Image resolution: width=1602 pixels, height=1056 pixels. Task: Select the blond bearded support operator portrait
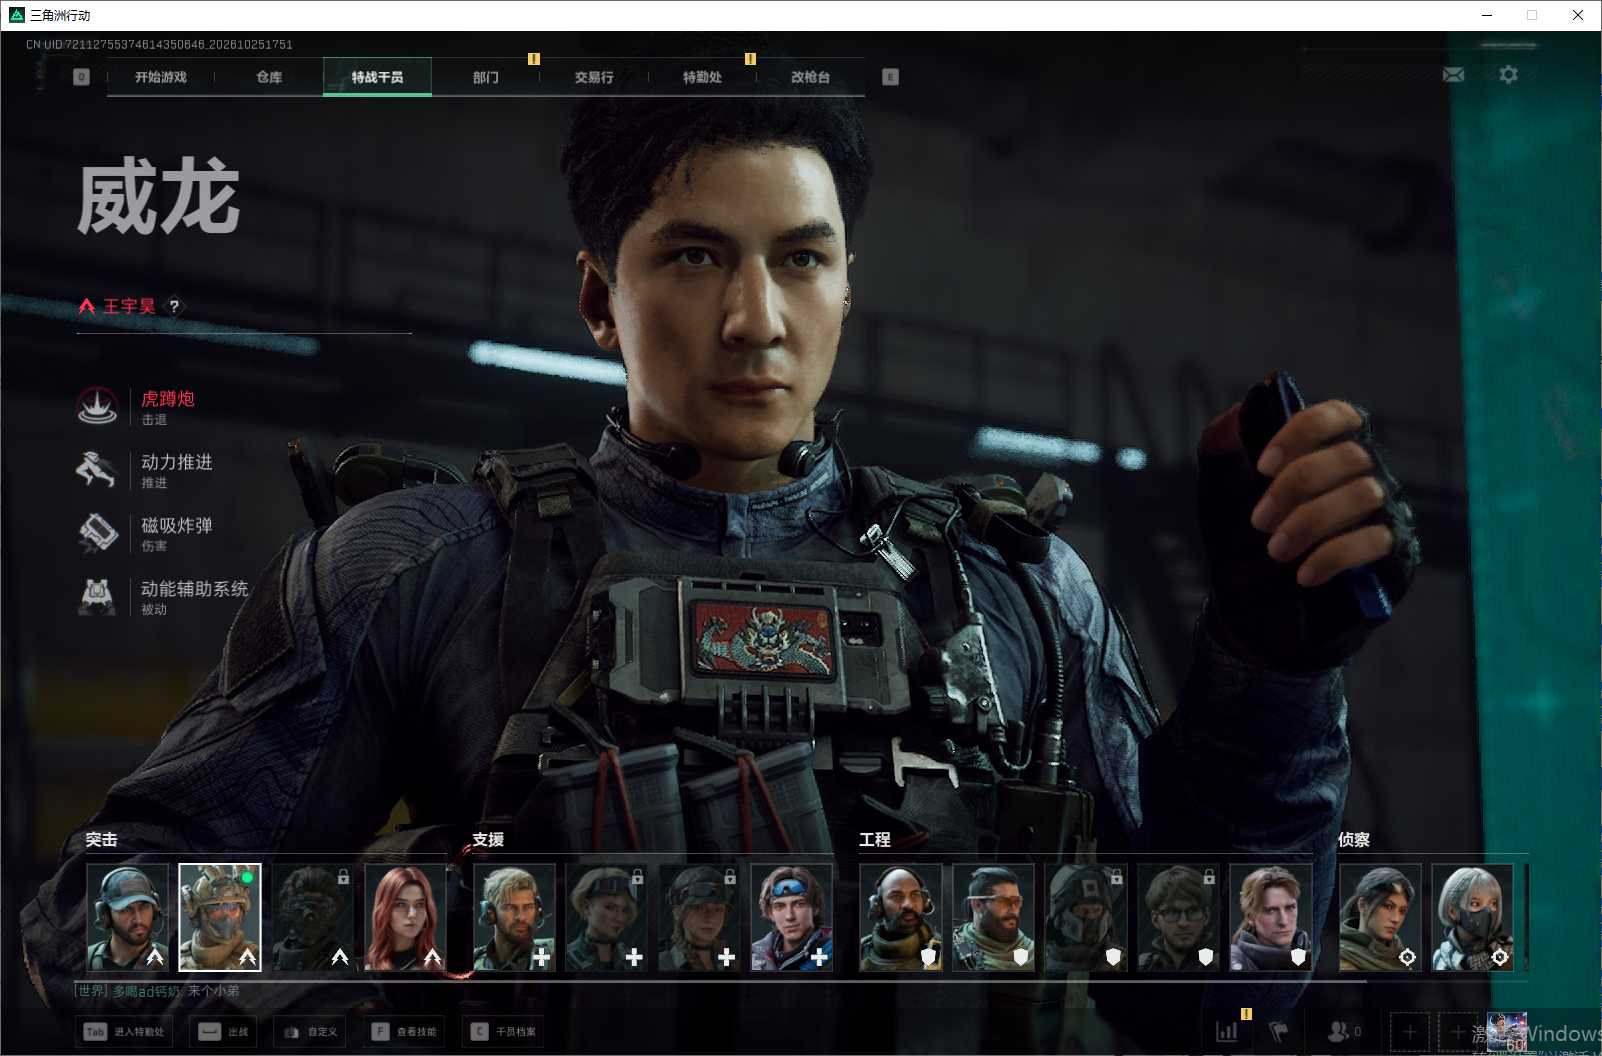coord(514,918)
